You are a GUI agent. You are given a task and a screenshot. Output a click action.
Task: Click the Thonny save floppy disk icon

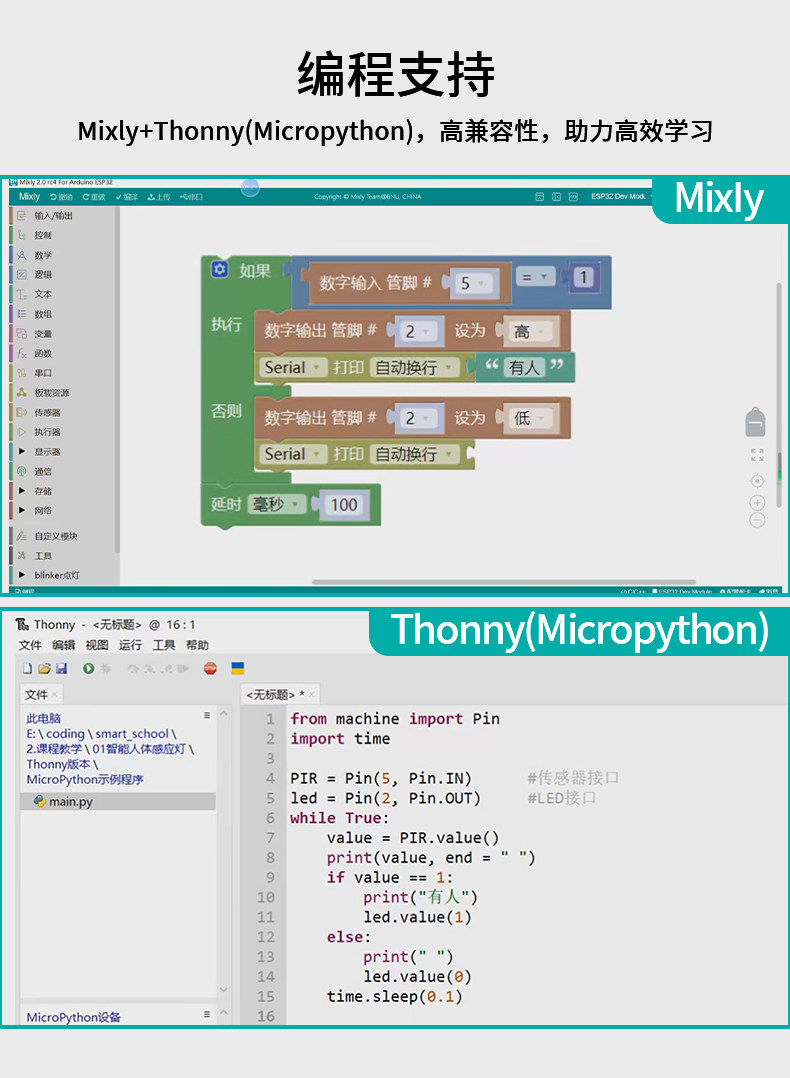(x=61, y=668)
